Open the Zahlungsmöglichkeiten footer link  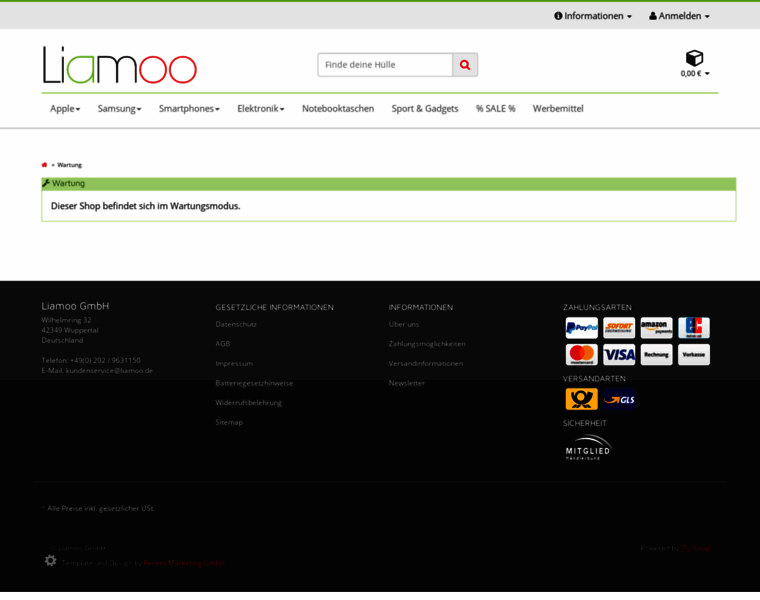click(x=427, y=344)
